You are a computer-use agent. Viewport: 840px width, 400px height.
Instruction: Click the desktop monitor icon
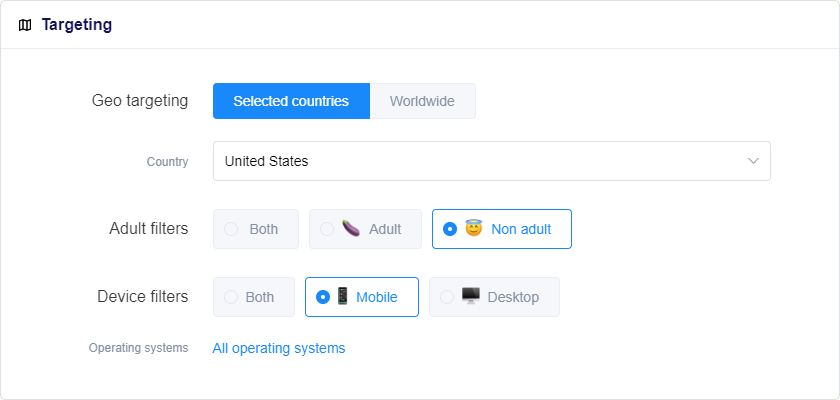[471, 296]
